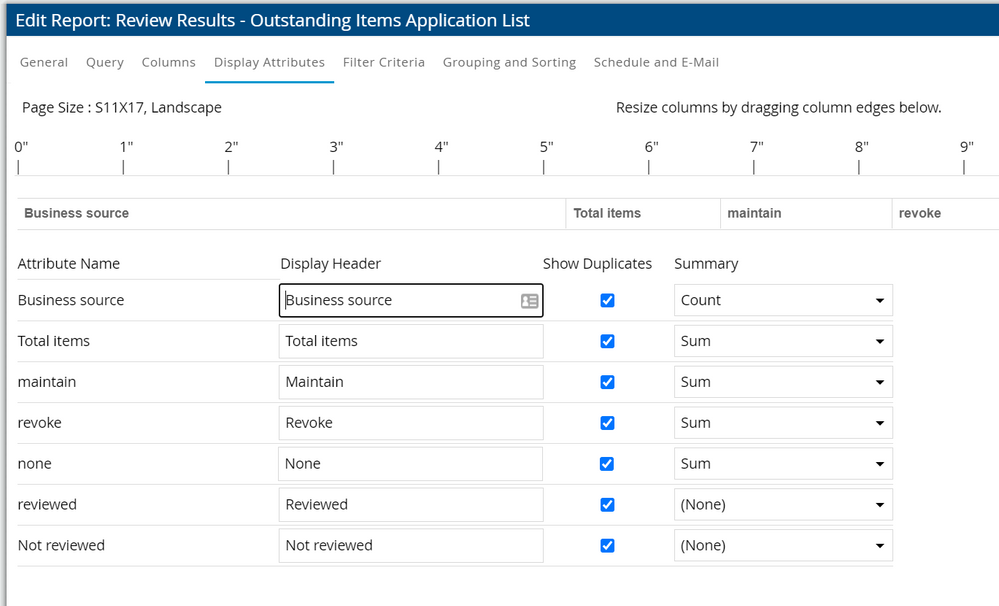Viewport: 999px width, 606px height.
Task: Open the Filter Criteria tab
Action: pyautogui.click(x=384, y=62)
